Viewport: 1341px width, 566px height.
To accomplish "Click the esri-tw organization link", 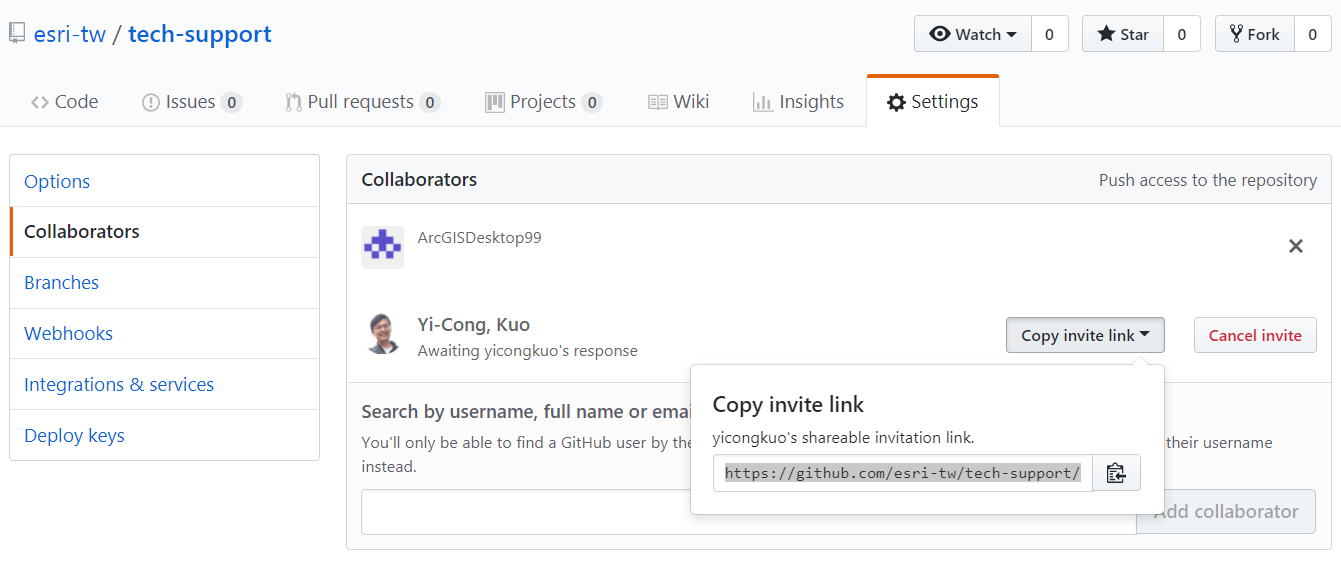I will [x=70, y=34].
